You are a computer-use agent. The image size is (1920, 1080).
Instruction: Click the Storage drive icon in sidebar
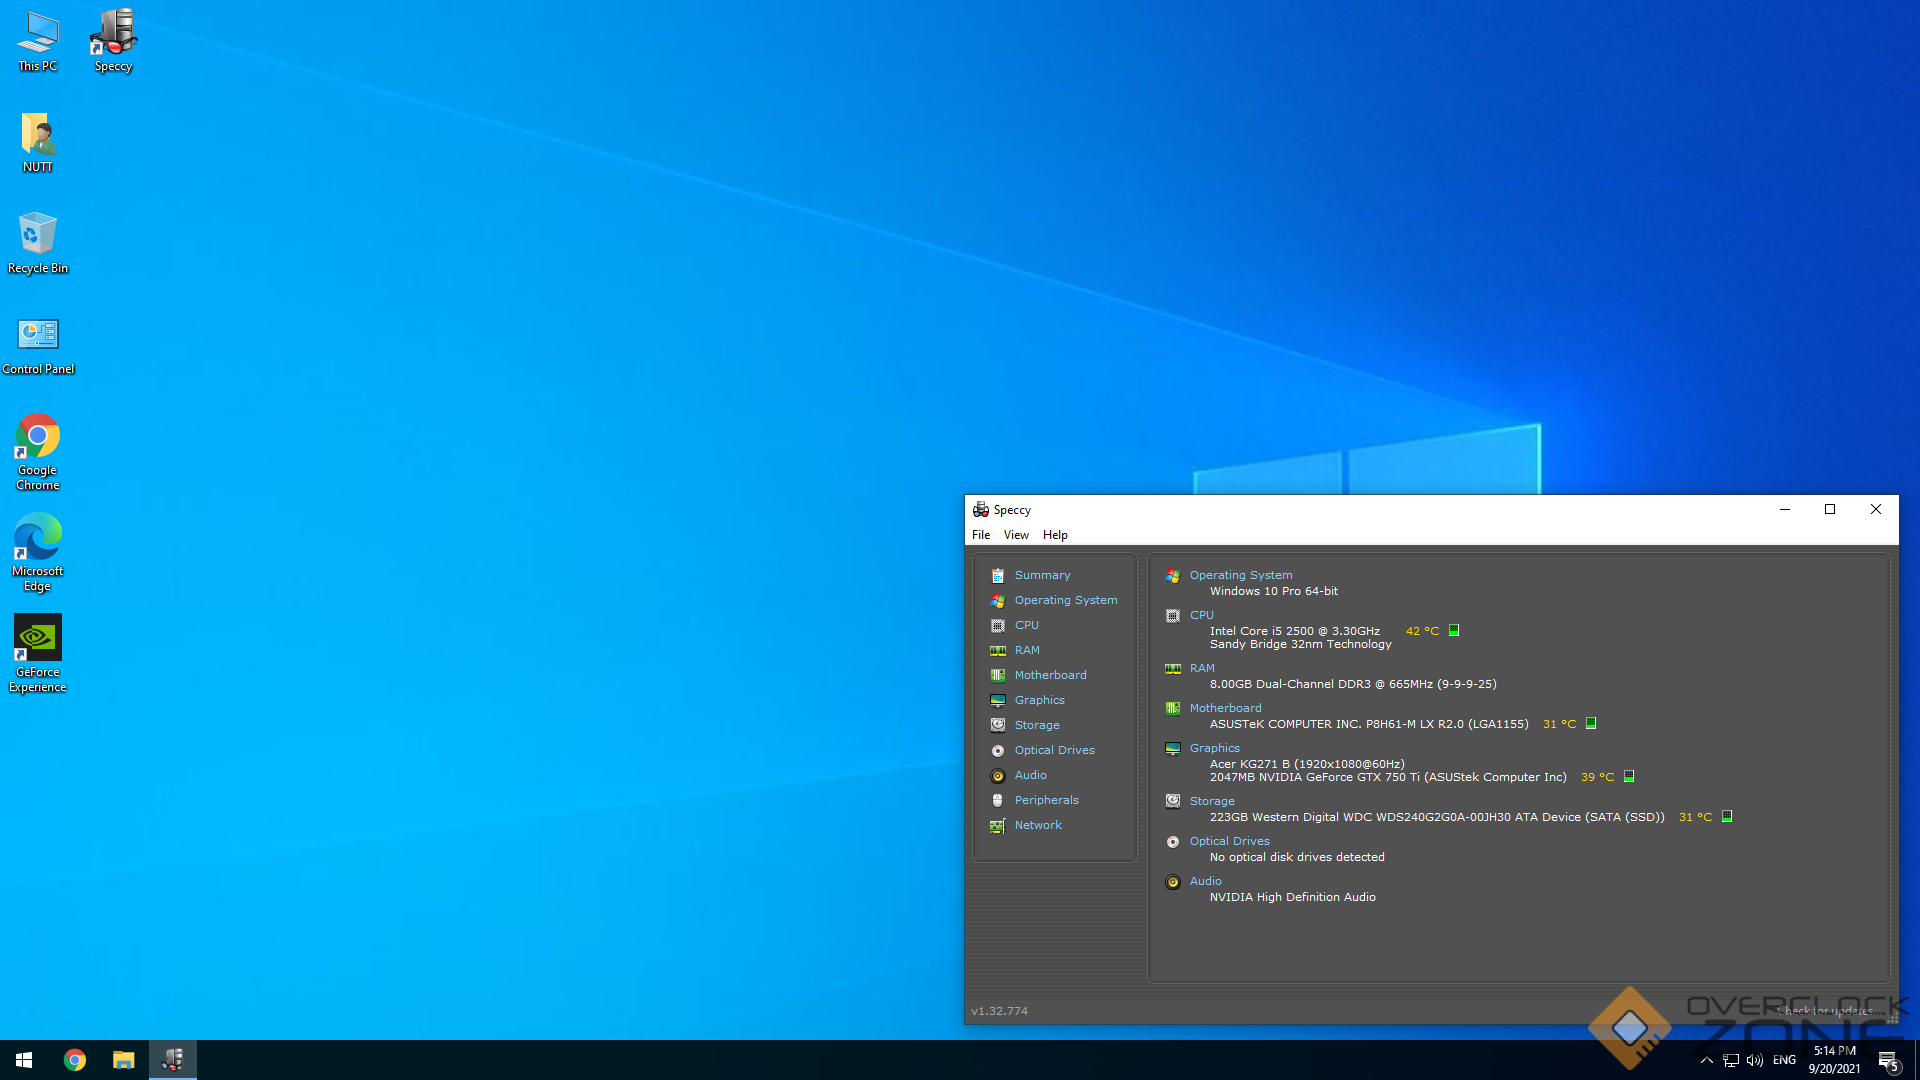click(997, 725)
